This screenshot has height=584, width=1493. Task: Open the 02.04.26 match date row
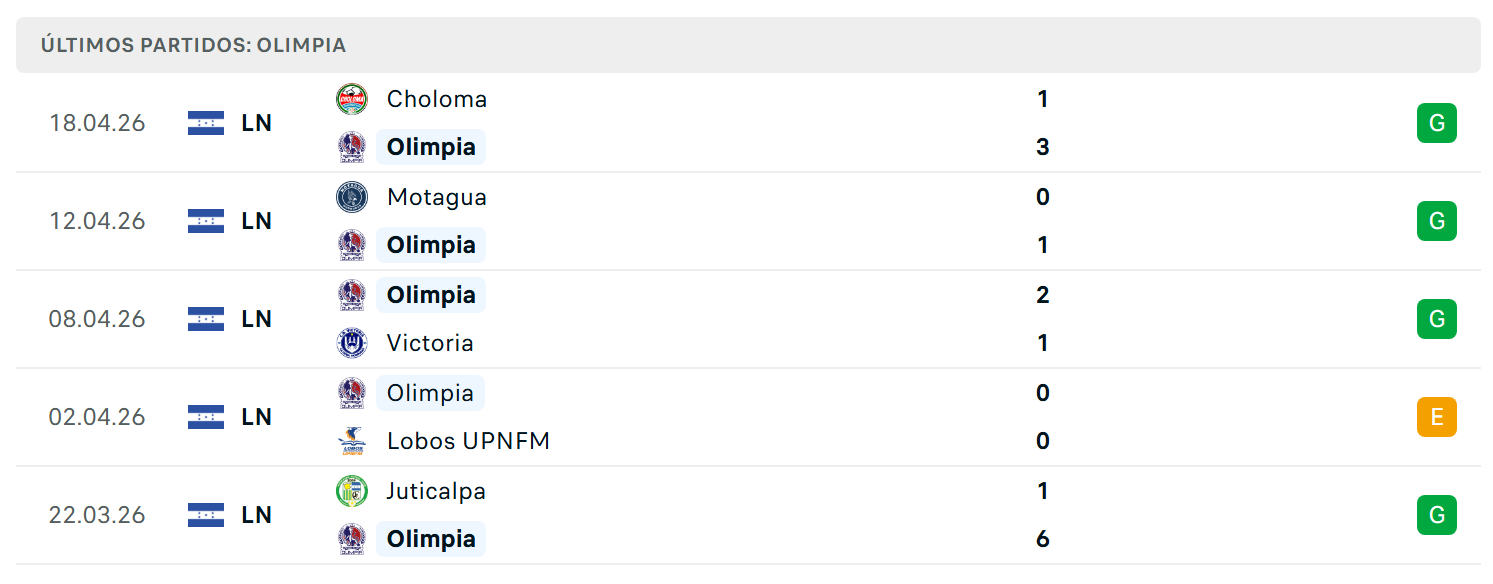[748, 417]
